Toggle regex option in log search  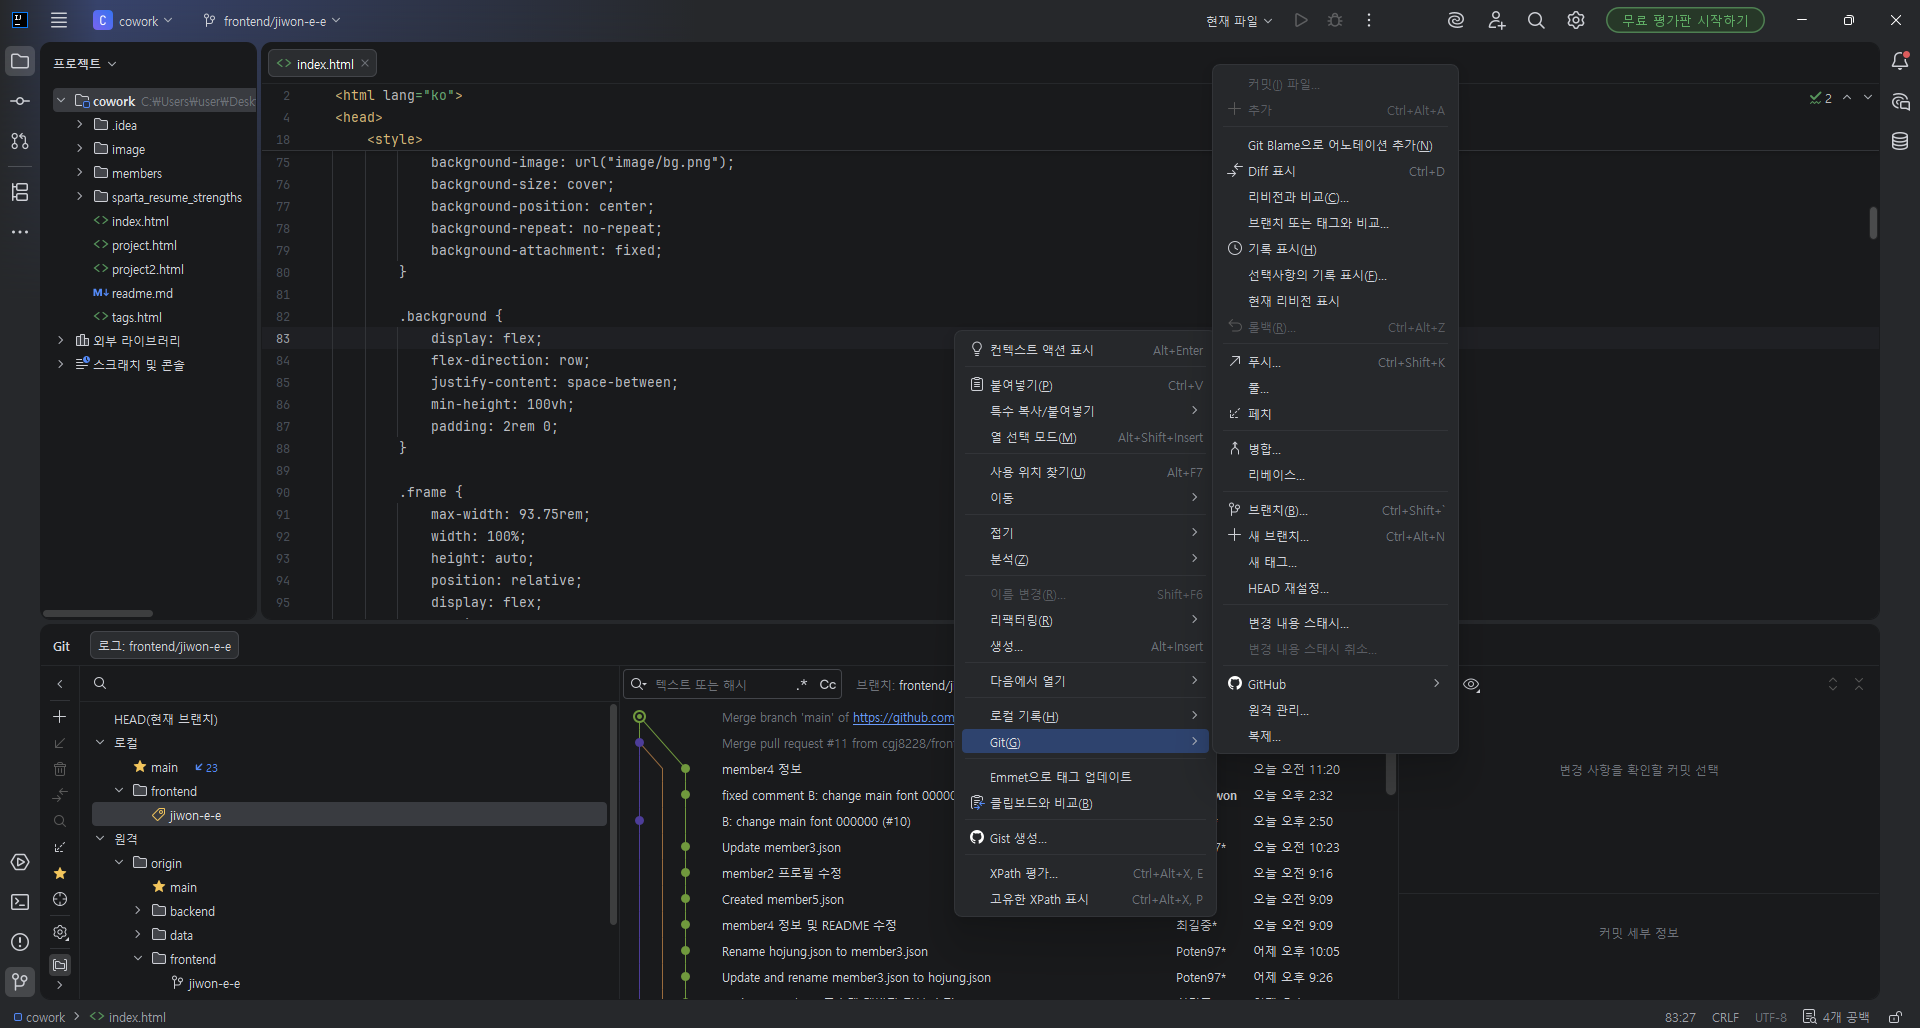[x=802, y=684]
